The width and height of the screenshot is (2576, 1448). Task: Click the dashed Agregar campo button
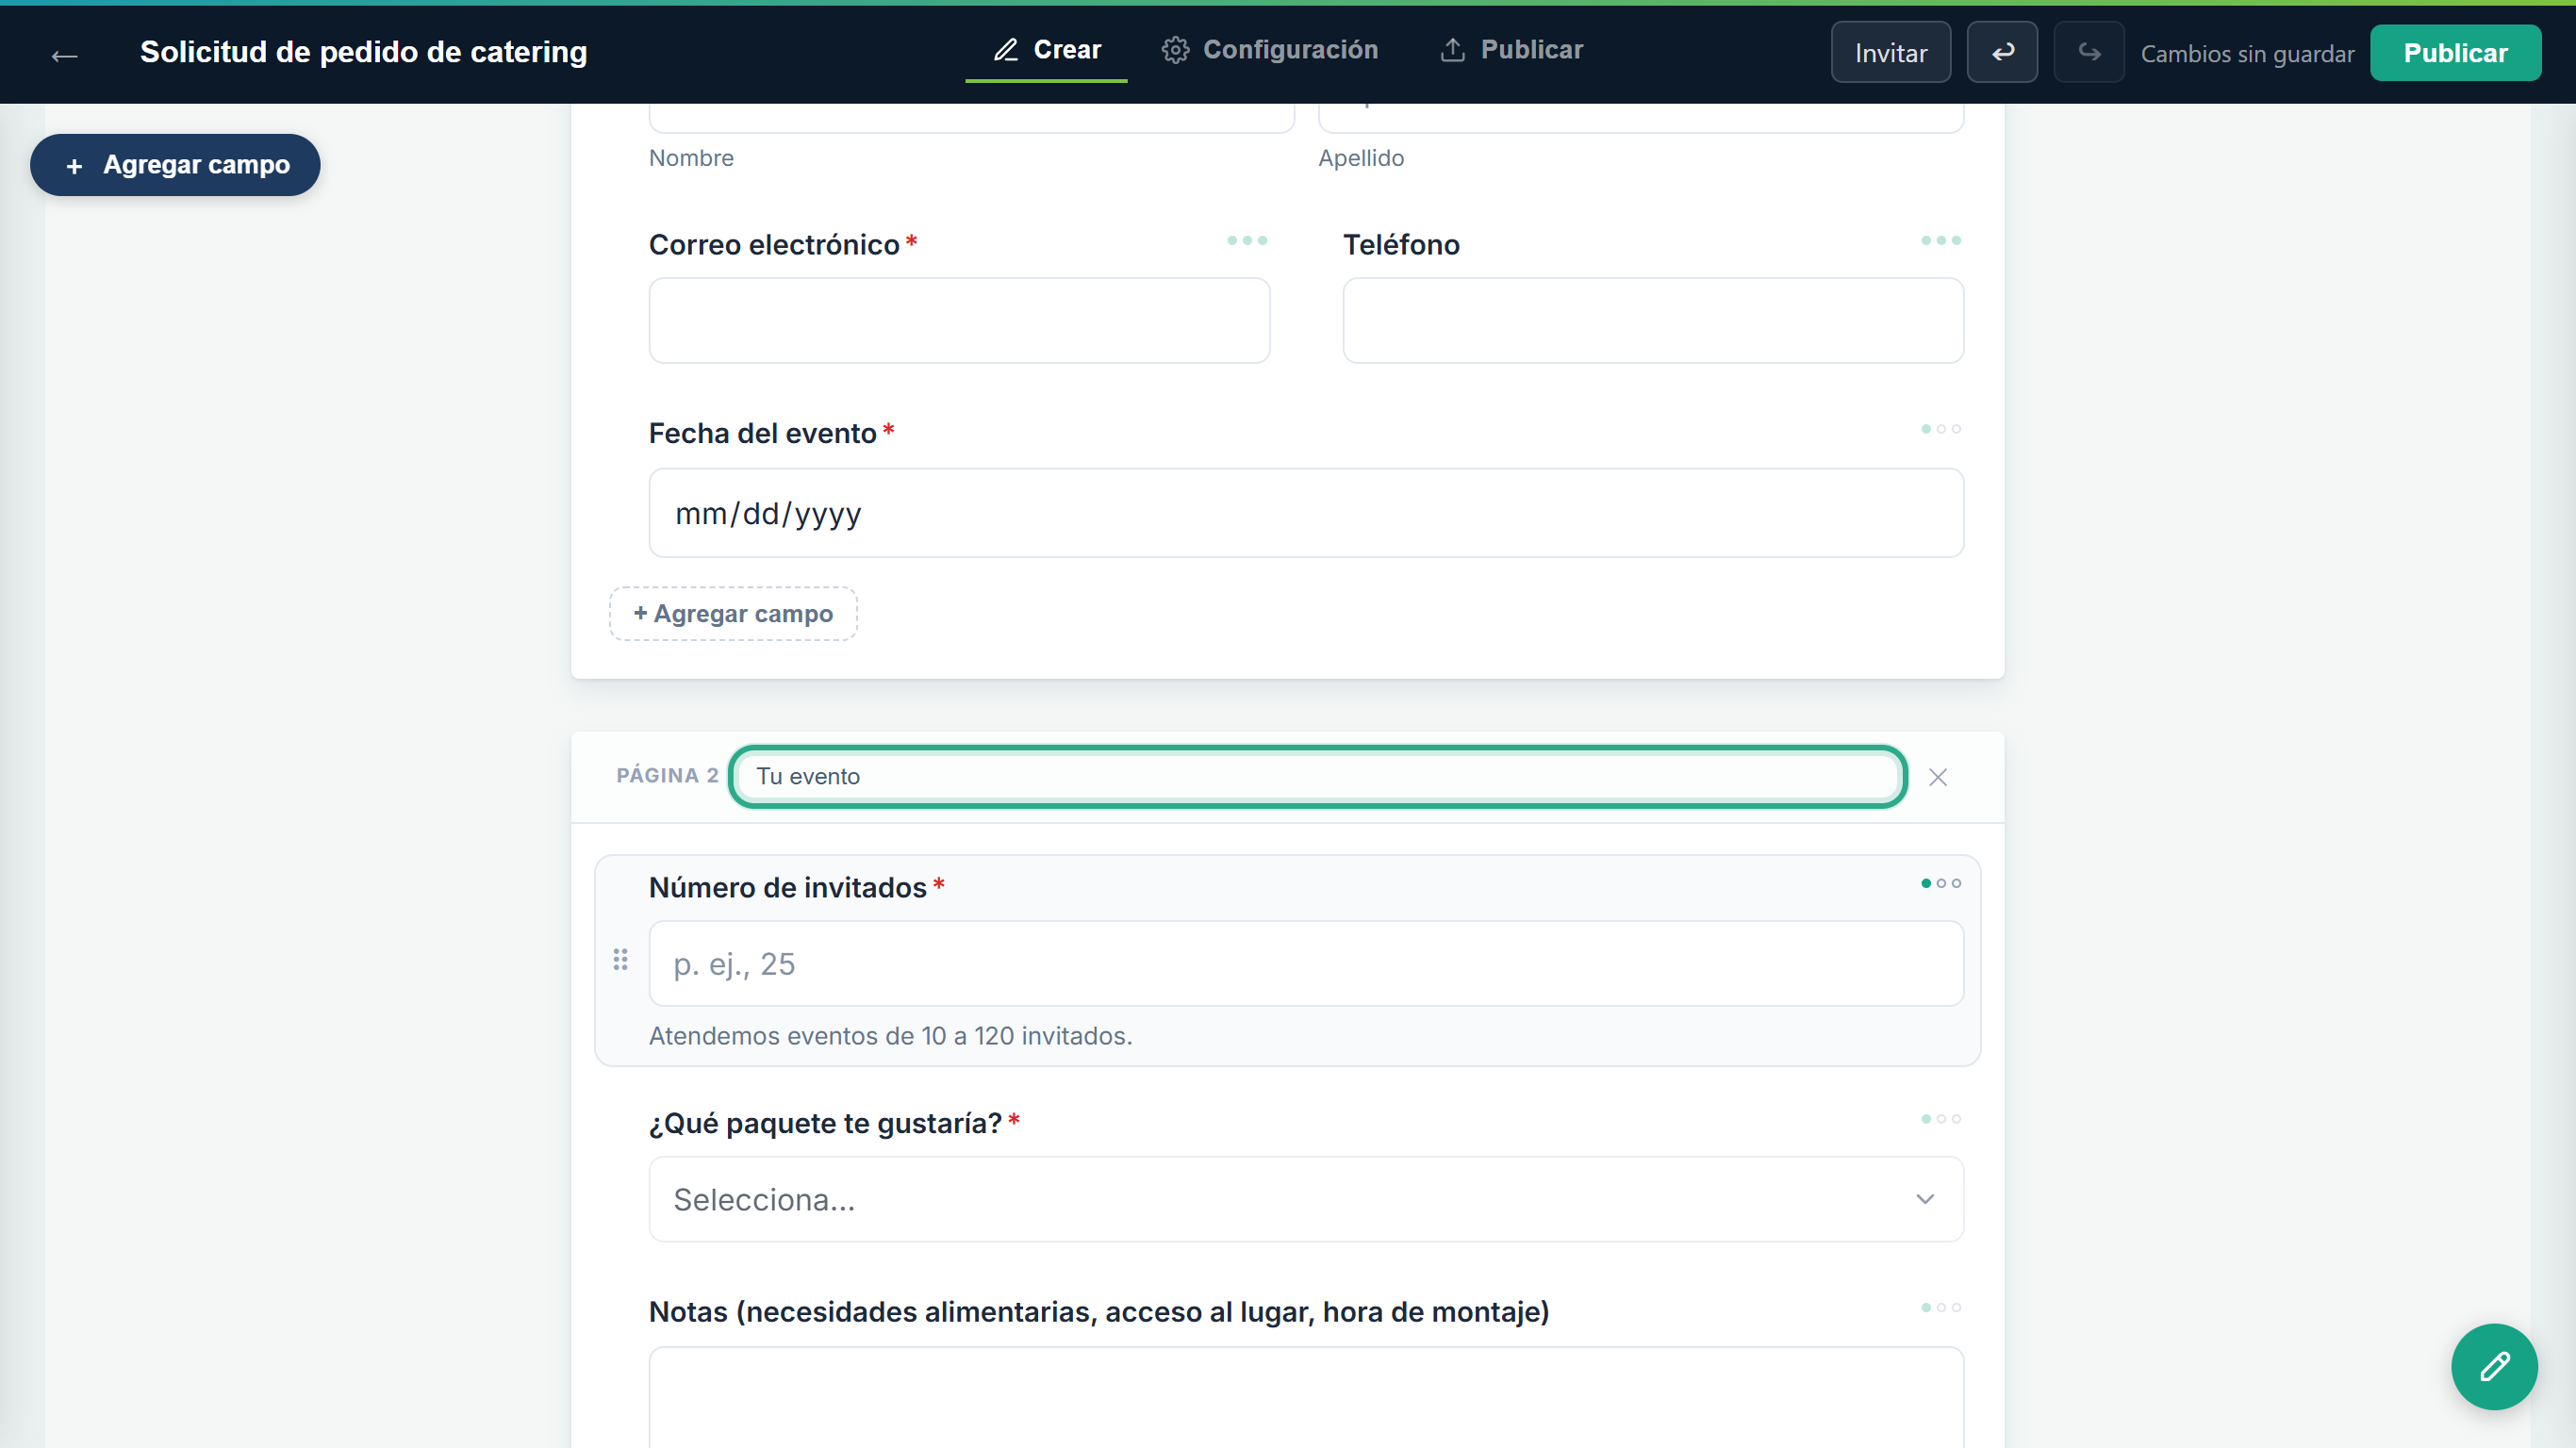click(733, 613)
